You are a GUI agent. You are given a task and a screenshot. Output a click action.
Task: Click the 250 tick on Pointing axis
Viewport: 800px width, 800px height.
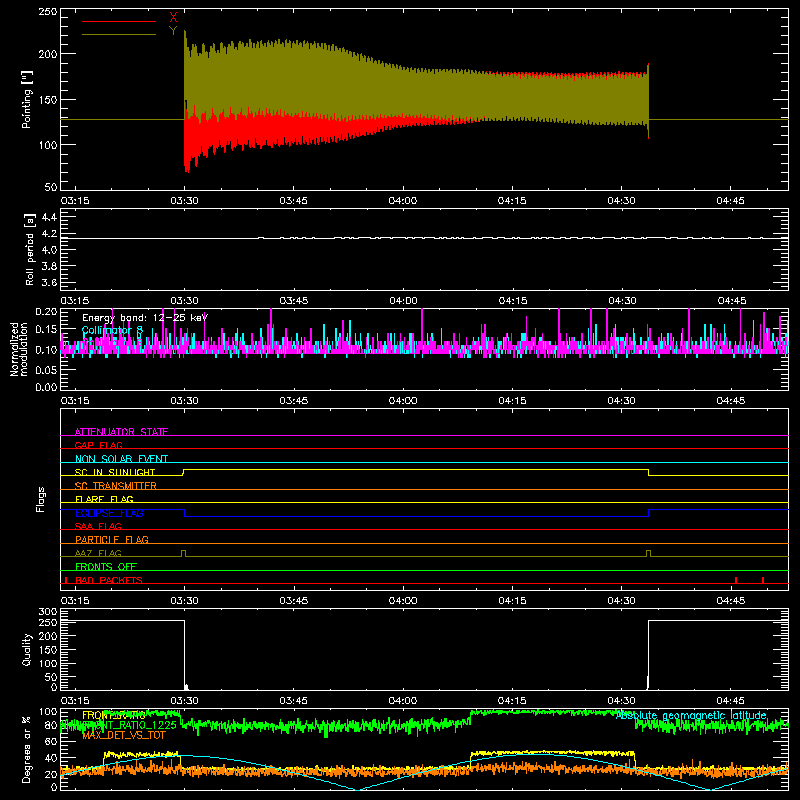(48, 11)
